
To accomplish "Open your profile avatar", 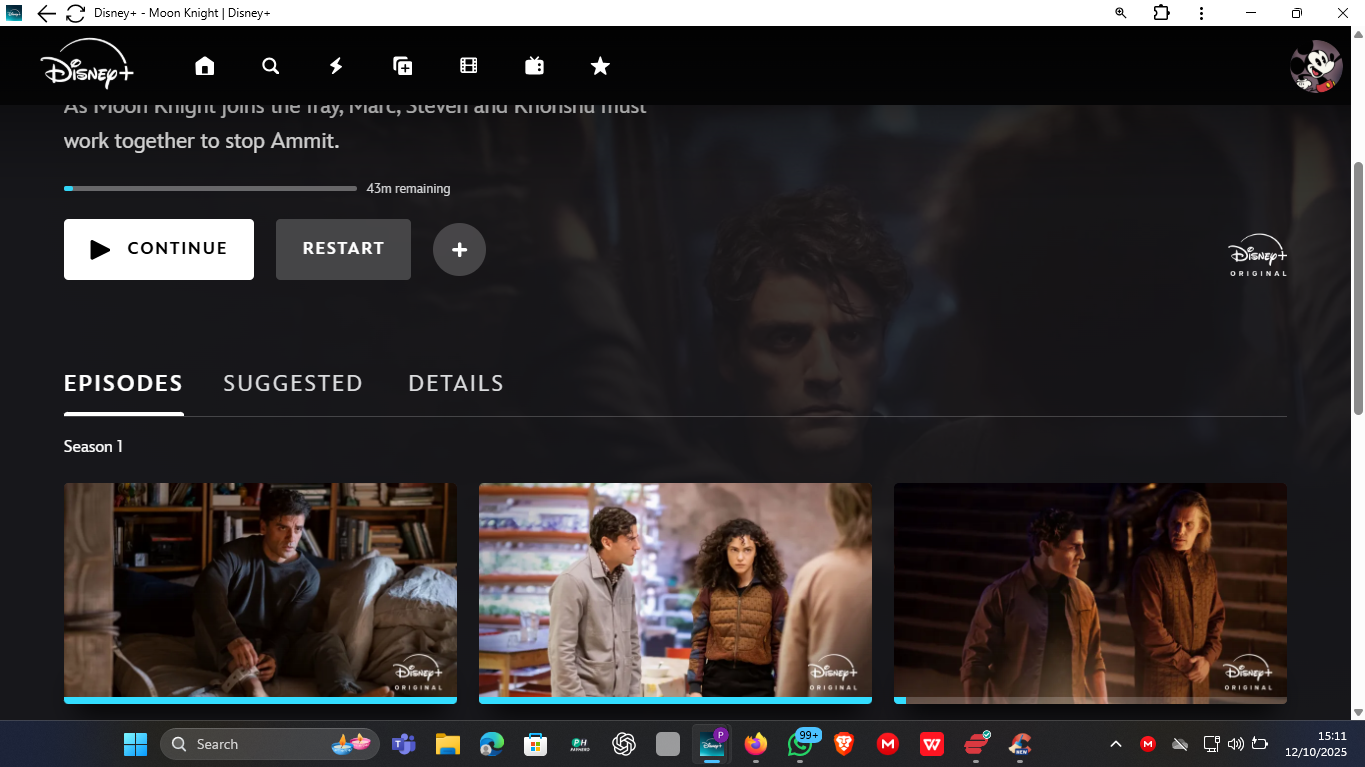I will click(x=1315, y=65).
